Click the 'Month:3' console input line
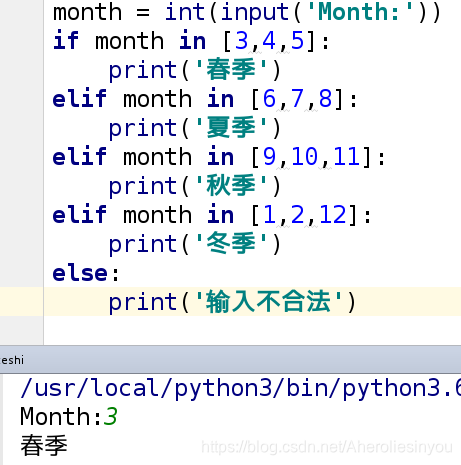 pyautogui.click(x=69, y=417)
